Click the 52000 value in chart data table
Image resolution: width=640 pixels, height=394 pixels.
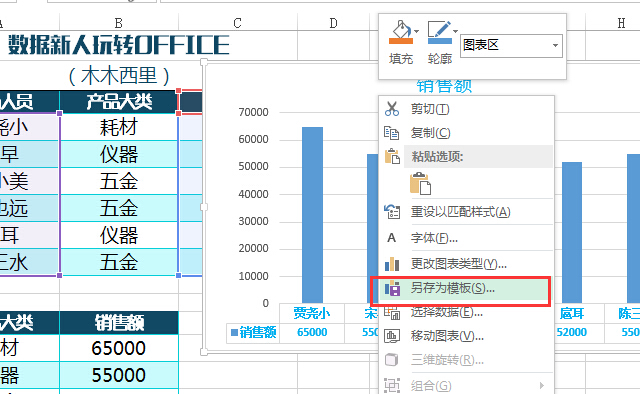[572, 332]
